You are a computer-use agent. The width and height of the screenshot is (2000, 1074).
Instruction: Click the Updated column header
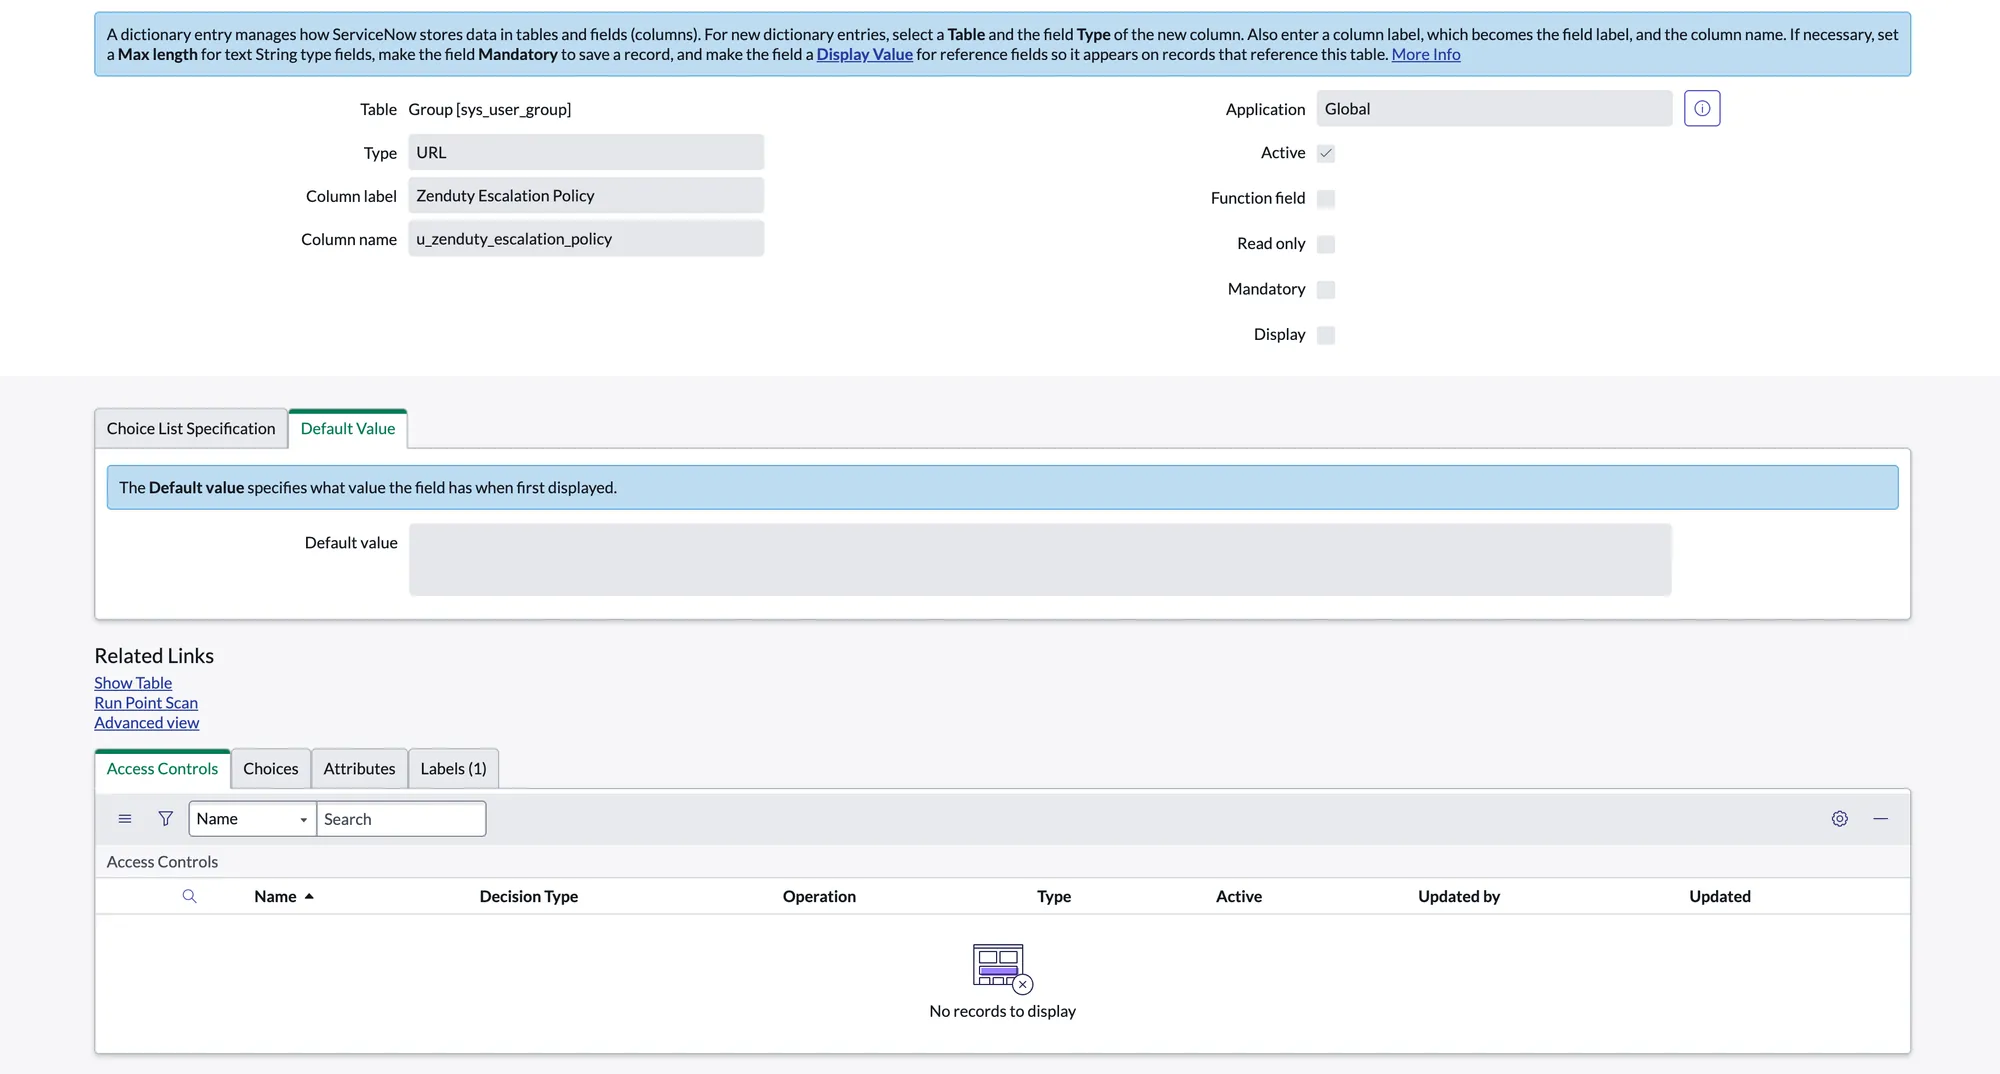pyautogui.click(x=1720, y=896)
